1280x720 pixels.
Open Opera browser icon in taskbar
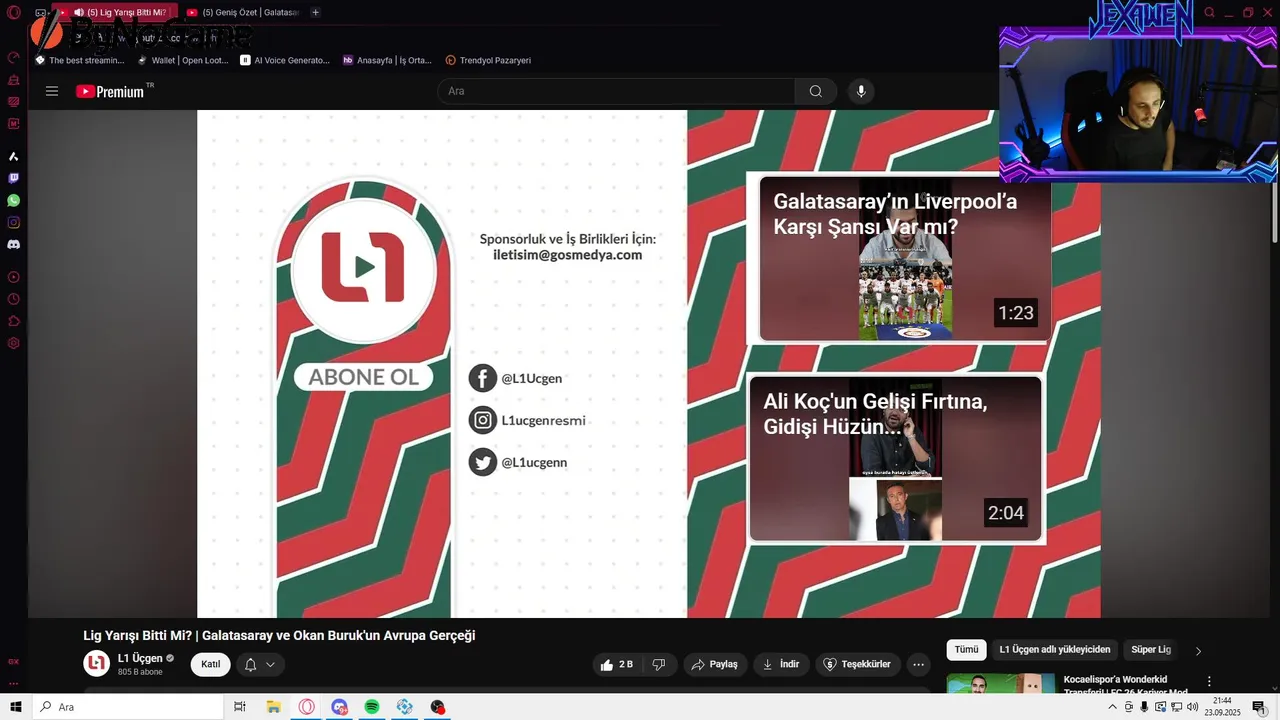(306, 707)
